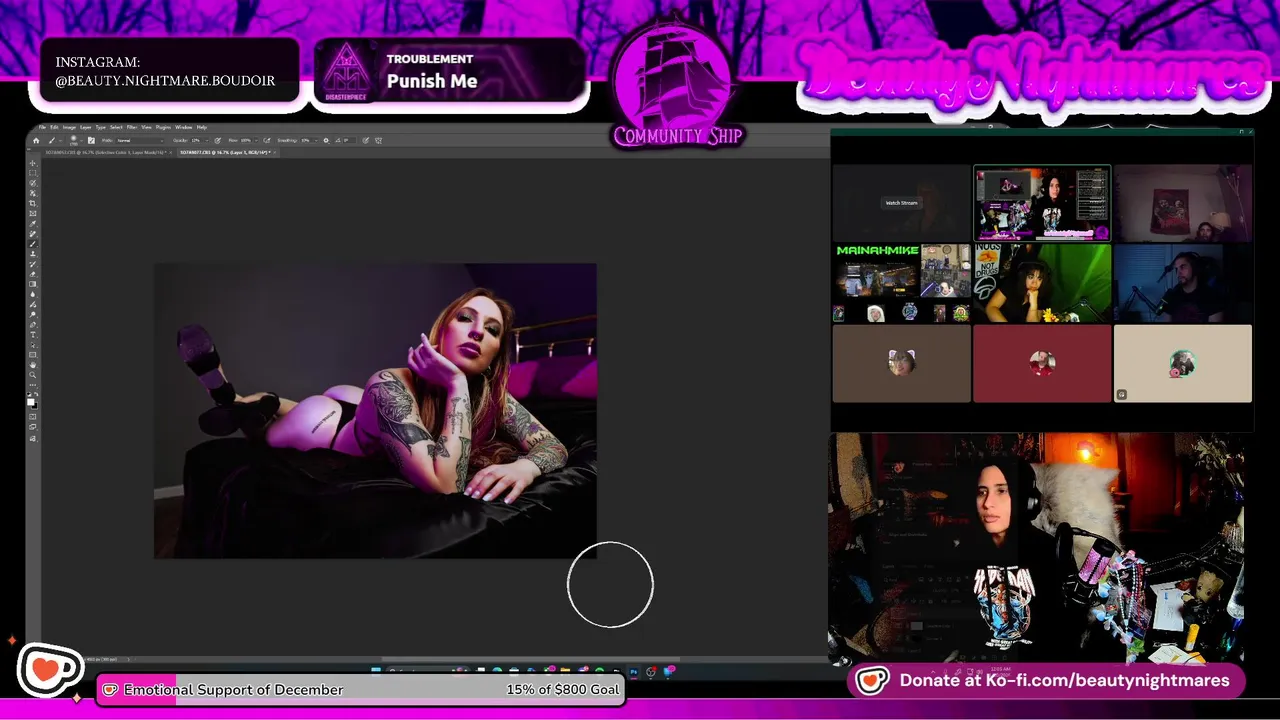
Task: Expand the Opacity value dropdown
Action: [x=207, y=141]
